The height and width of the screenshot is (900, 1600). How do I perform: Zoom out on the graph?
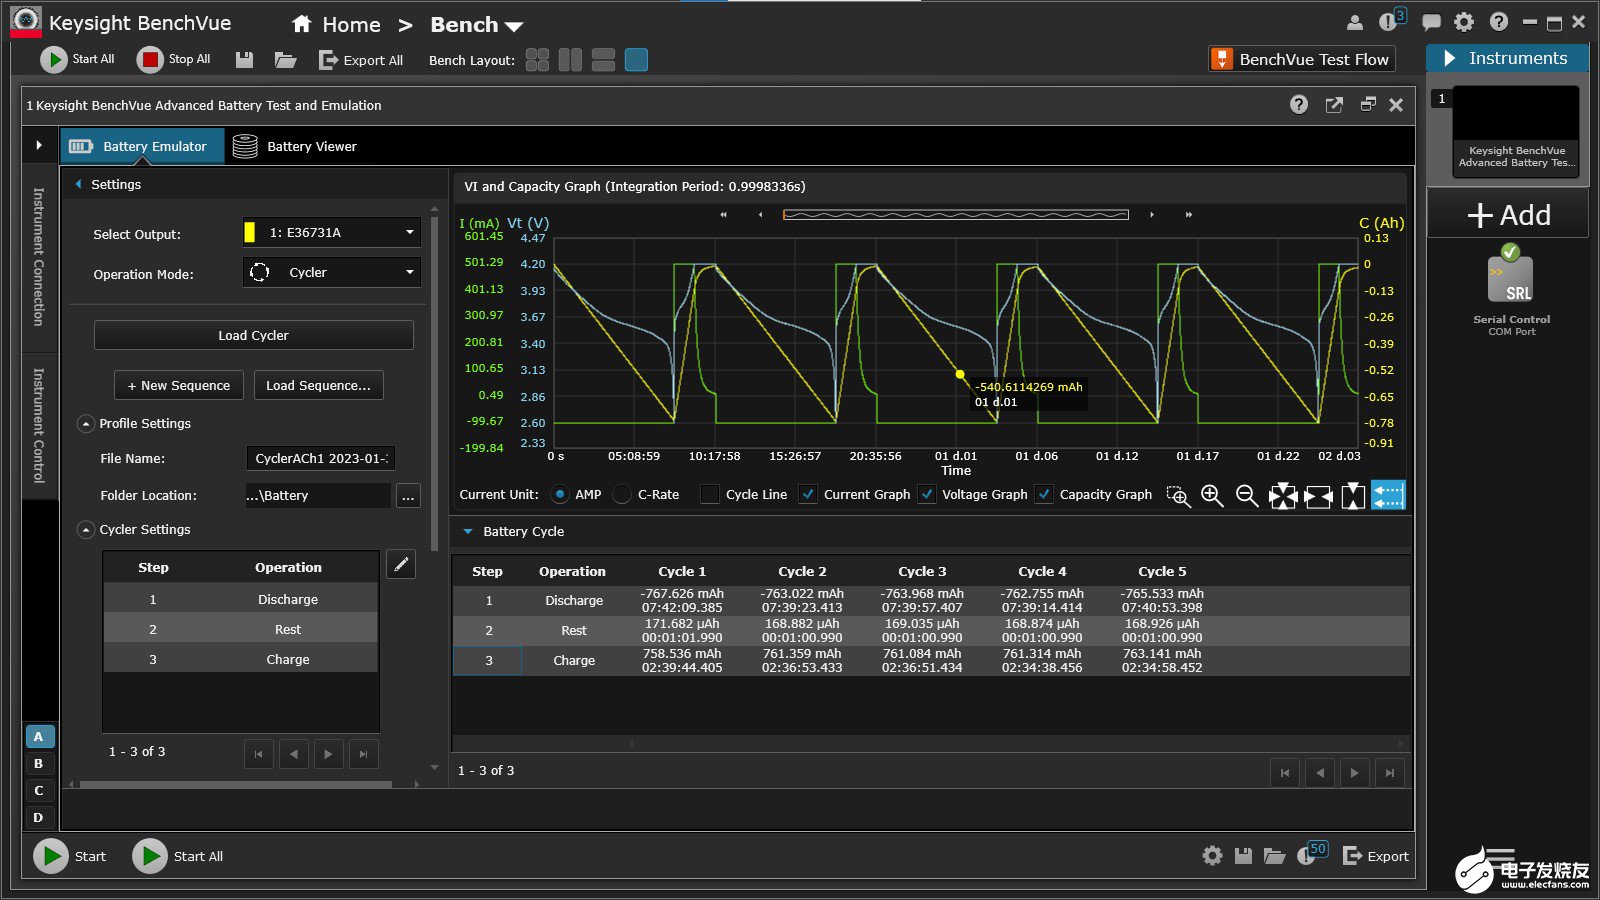pyautogui.click(x=1247, y=495)
